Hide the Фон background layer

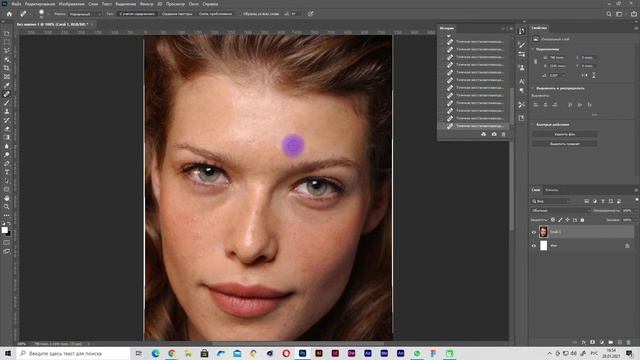pos(533,246)
